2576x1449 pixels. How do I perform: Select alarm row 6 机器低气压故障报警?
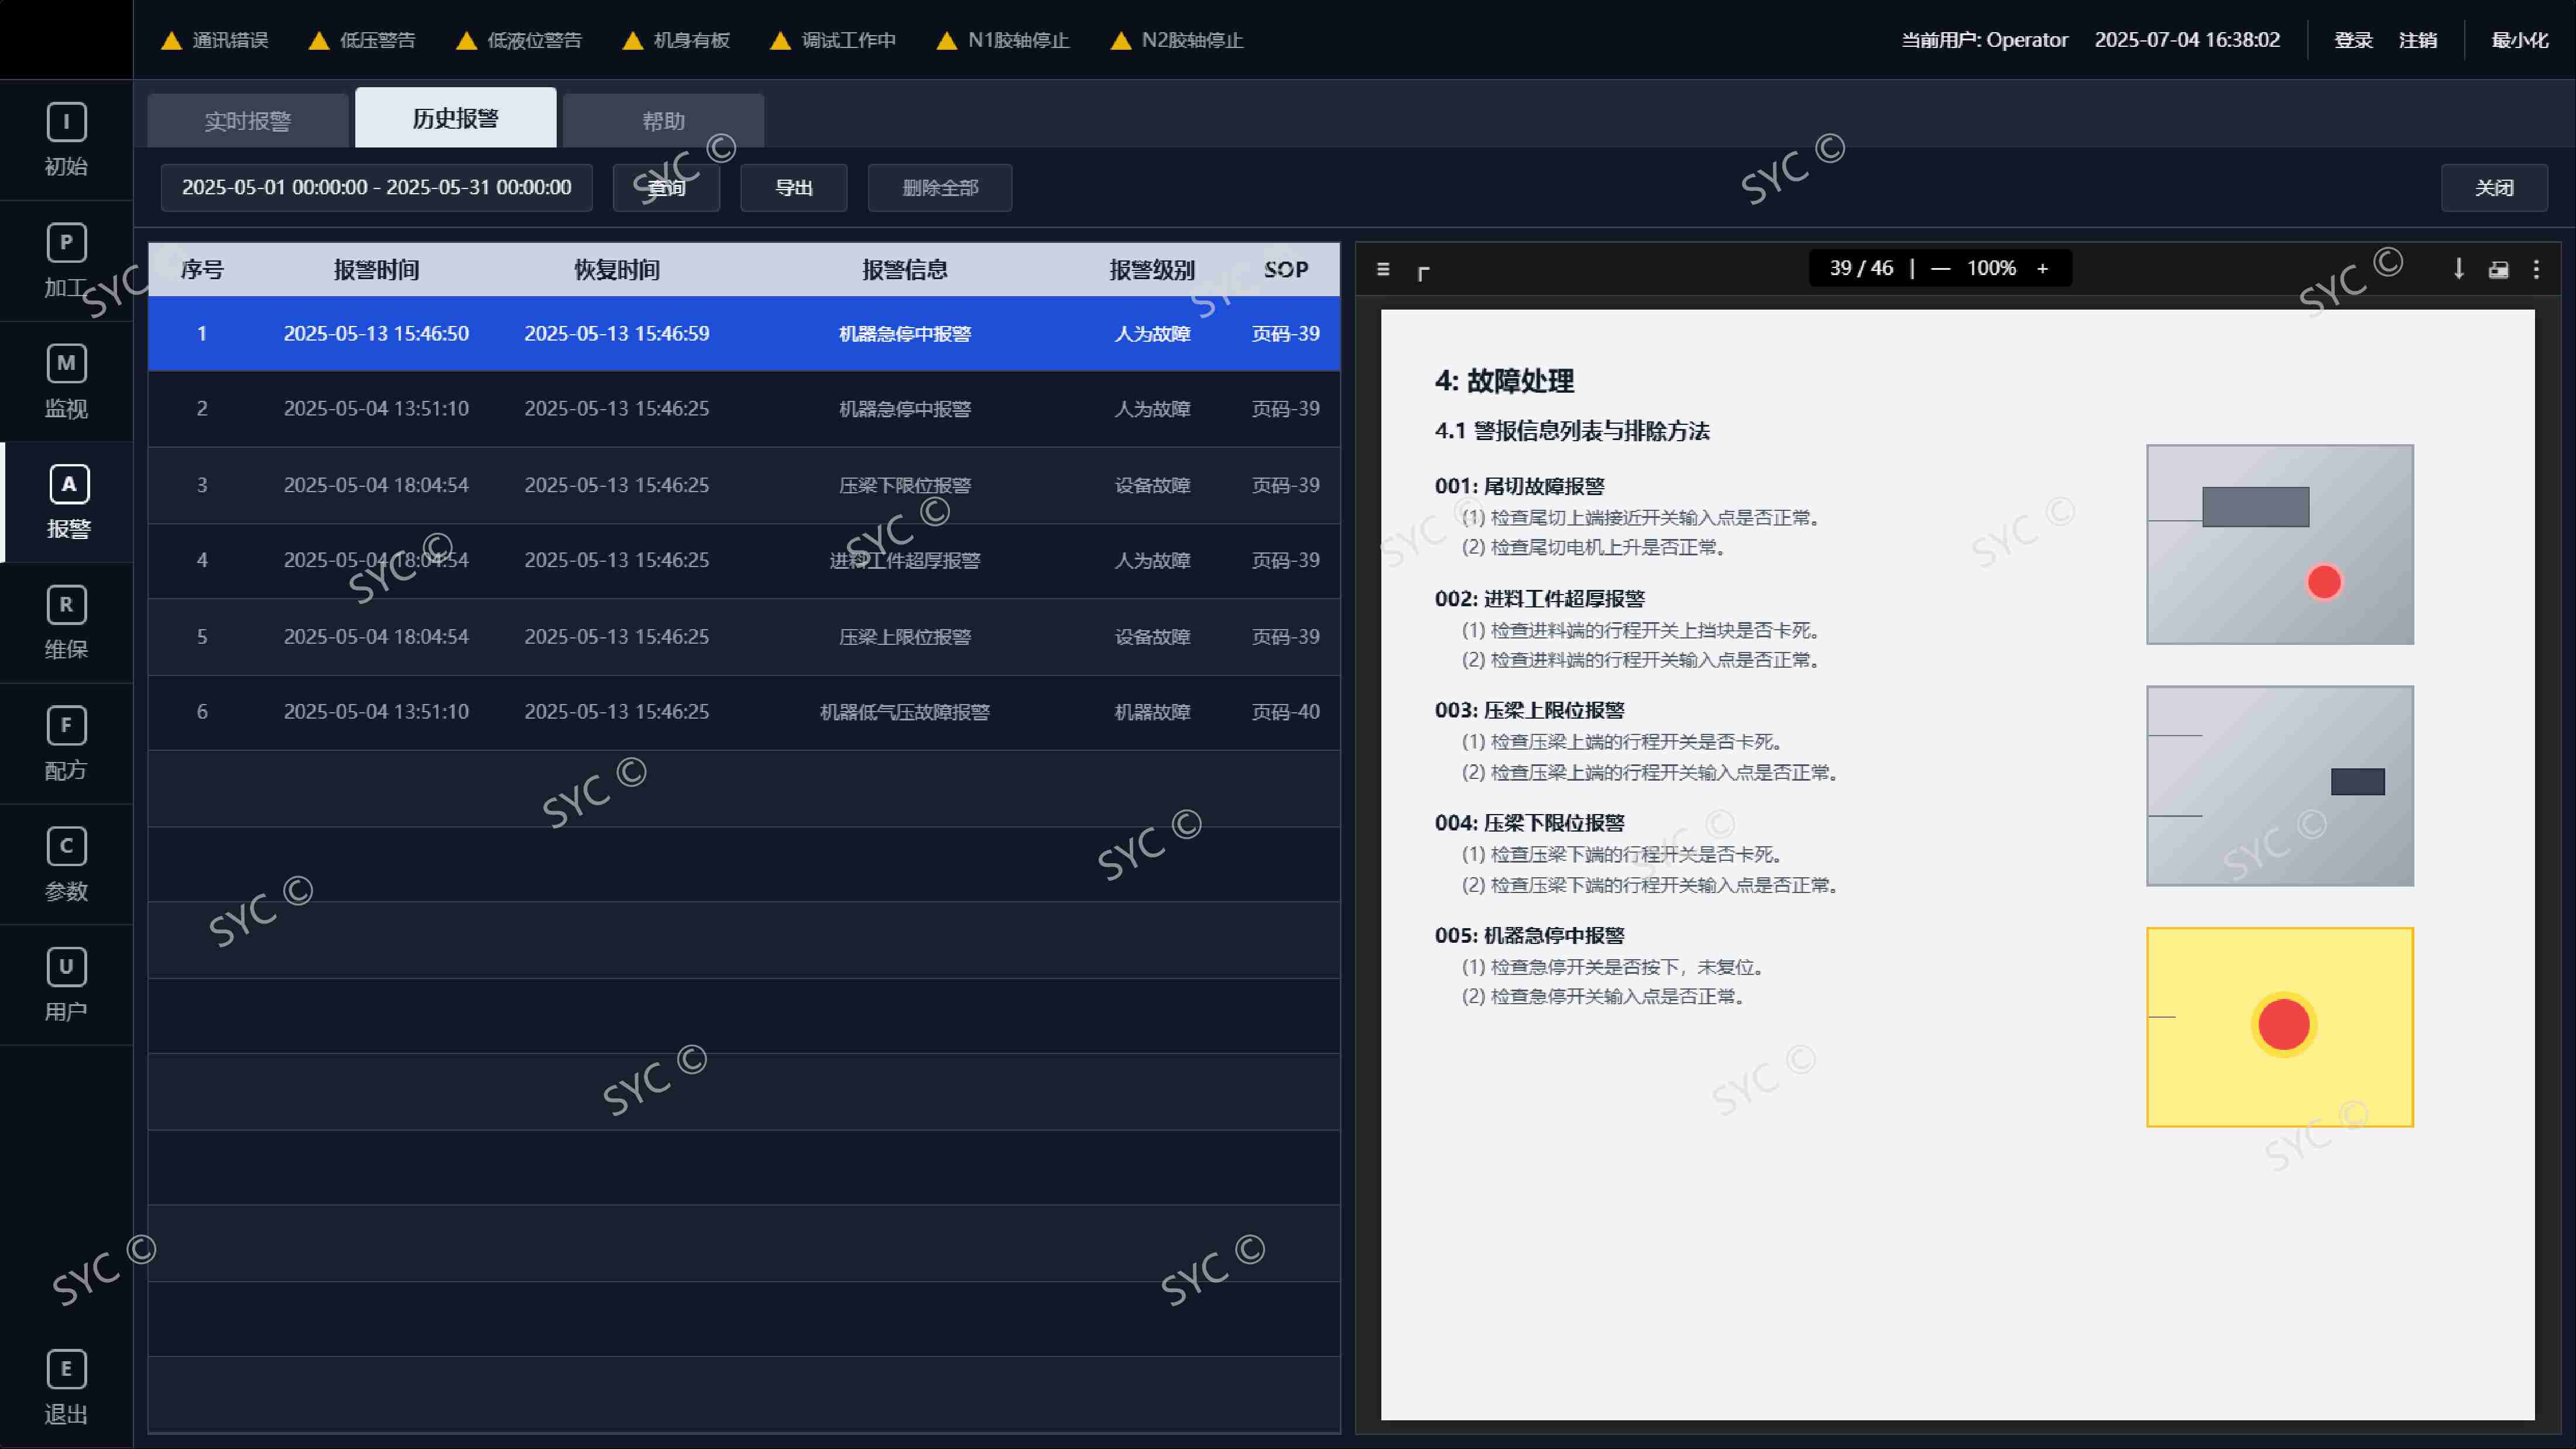(744, 712)
